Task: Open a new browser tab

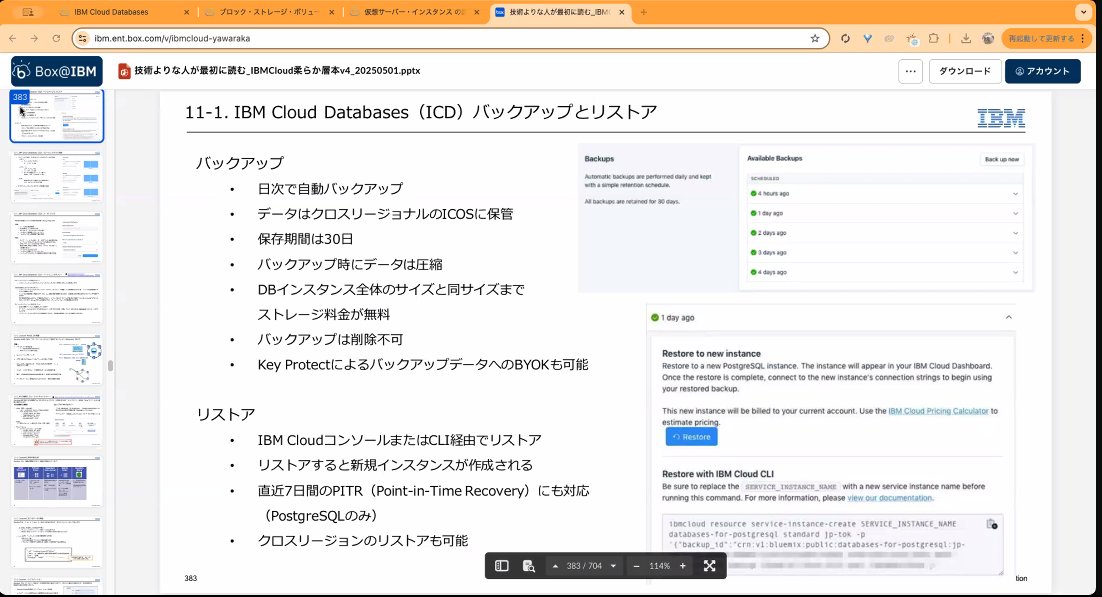Action: pyautogui.click(x=643, y=12)
